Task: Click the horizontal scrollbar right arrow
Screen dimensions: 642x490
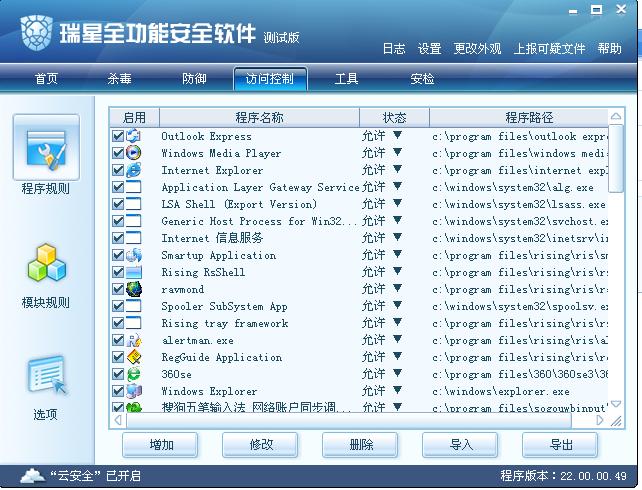Action: pyautogui.click(x=600, y=420)
